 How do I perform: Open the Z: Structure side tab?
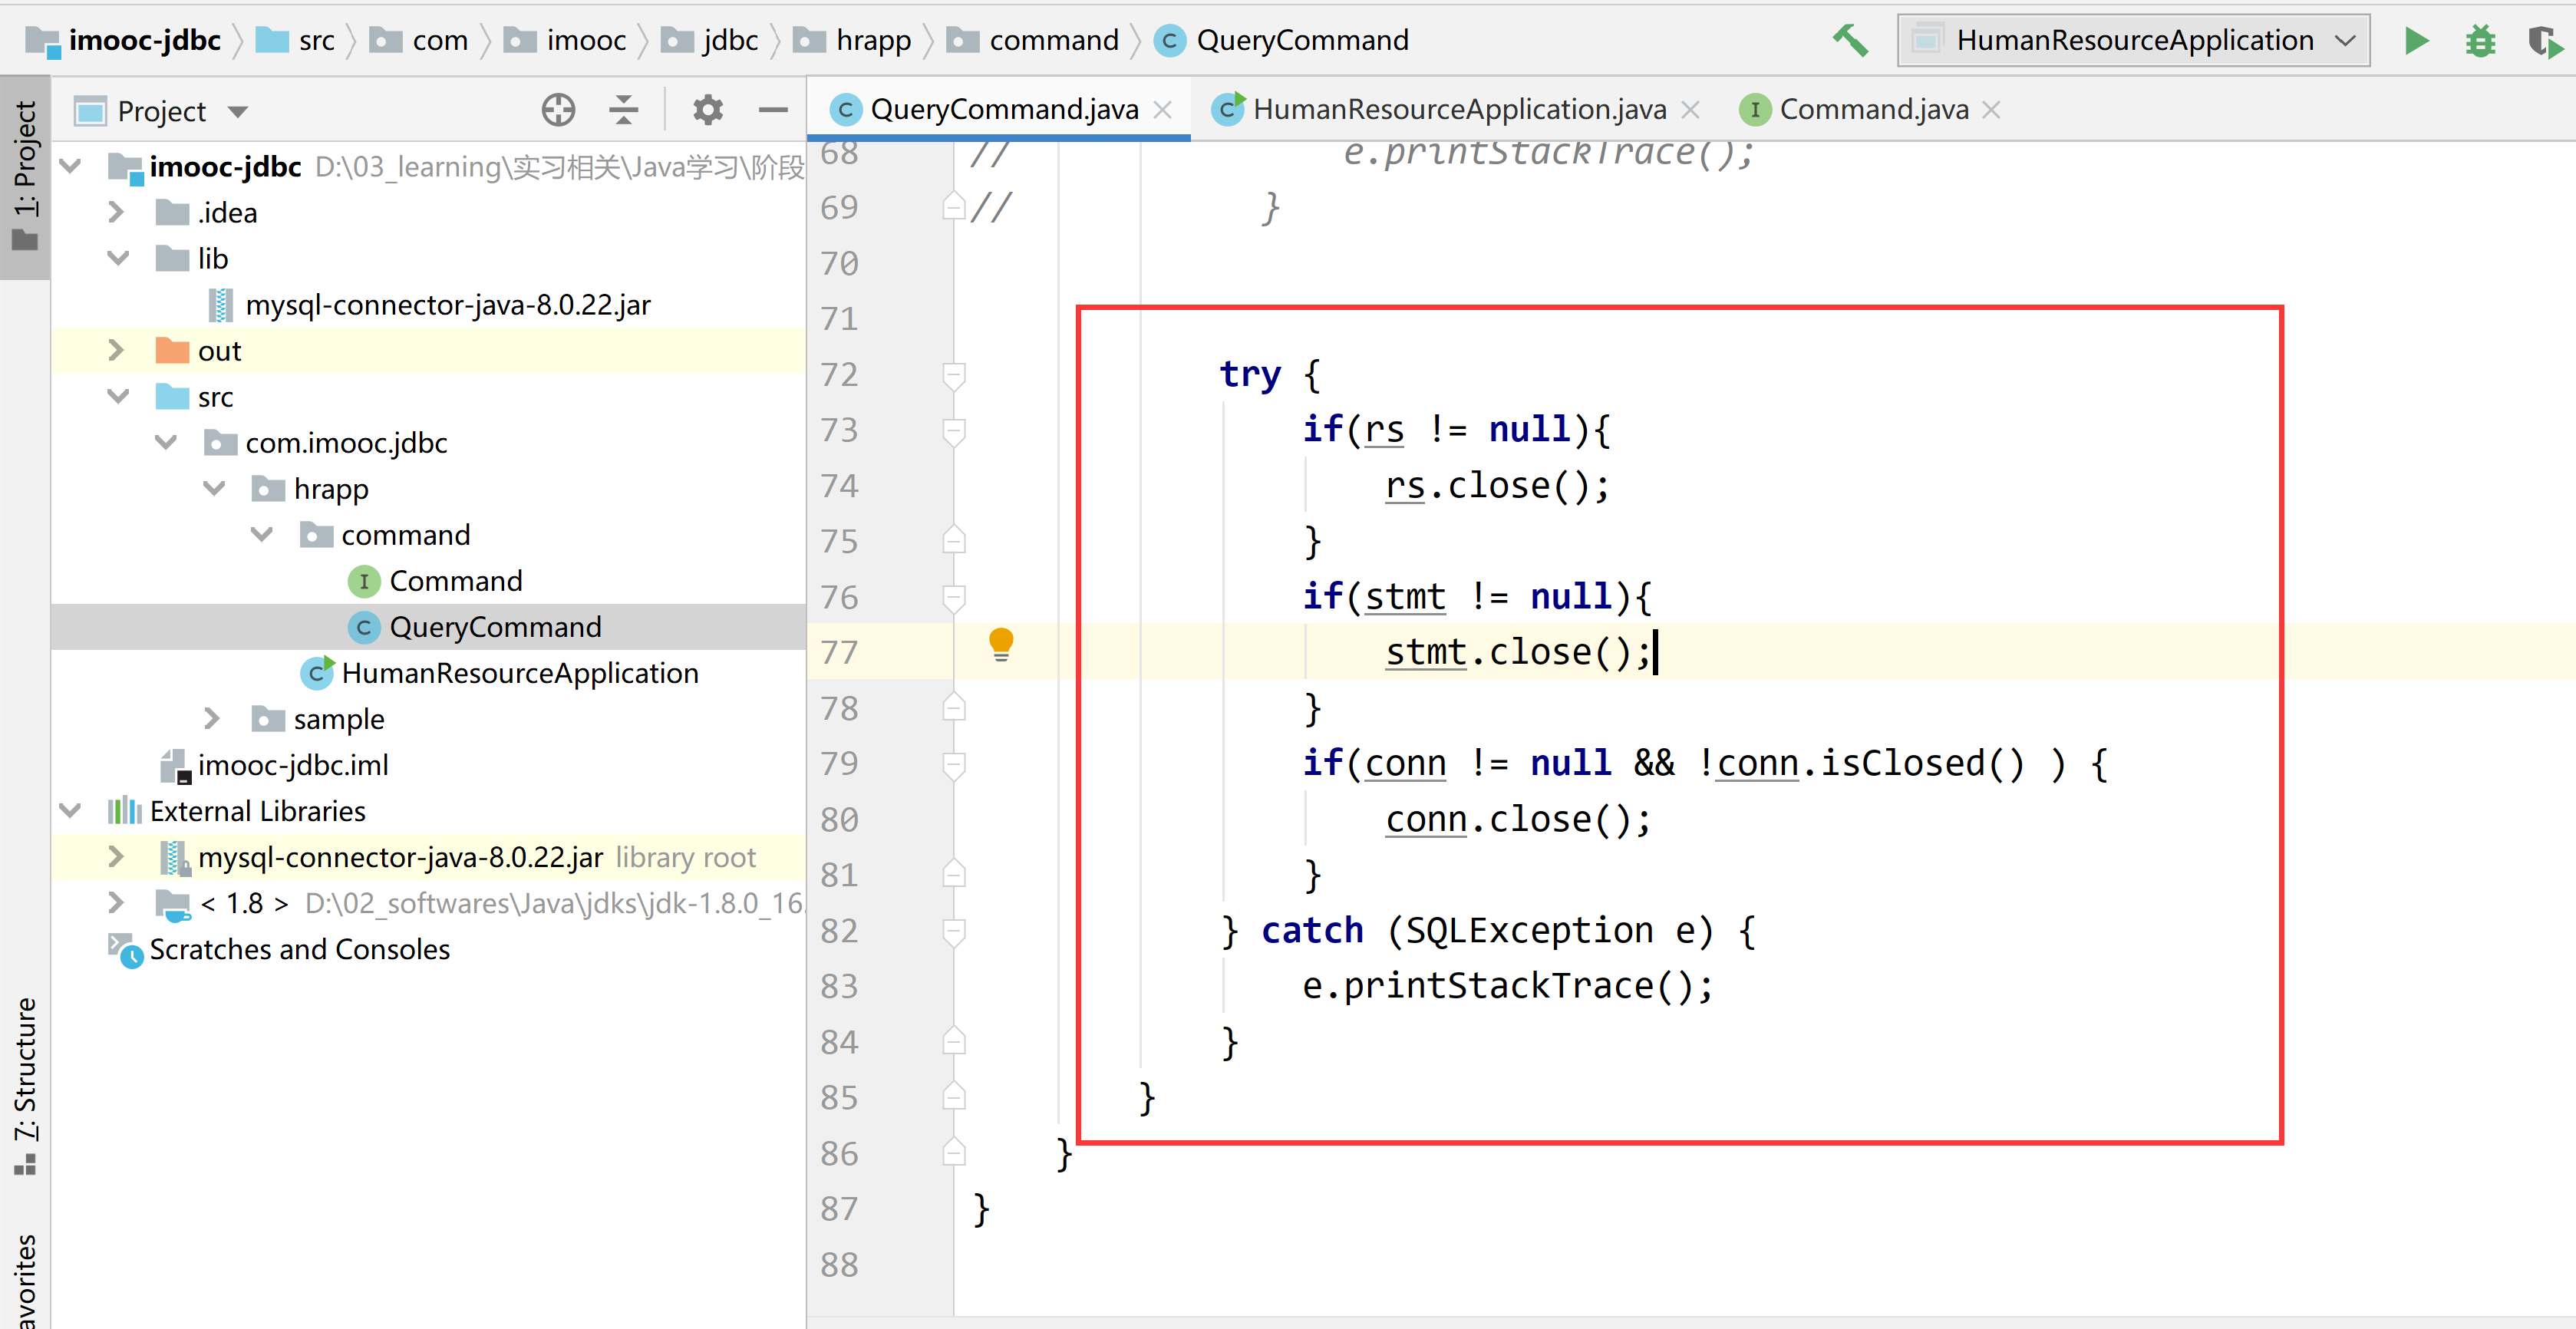click(24, 1085)
